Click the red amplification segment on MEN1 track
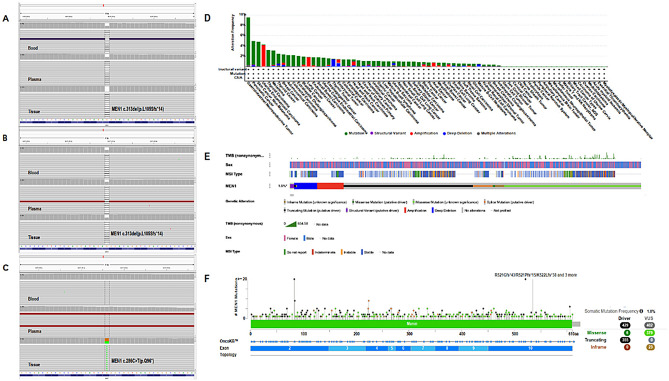Viewport: 669px width, 381px height. click(330, 186)
